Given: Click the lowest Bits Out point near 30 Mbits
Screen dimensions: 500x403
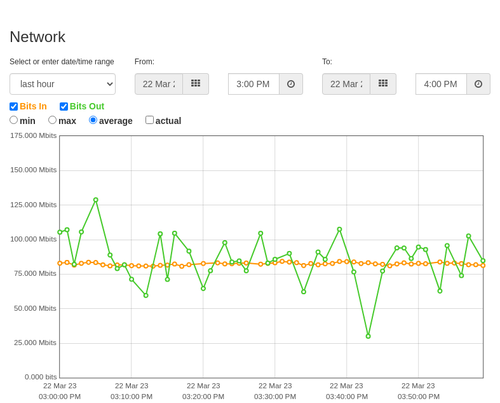Looking at the screenshot, I should coord(368,336).
